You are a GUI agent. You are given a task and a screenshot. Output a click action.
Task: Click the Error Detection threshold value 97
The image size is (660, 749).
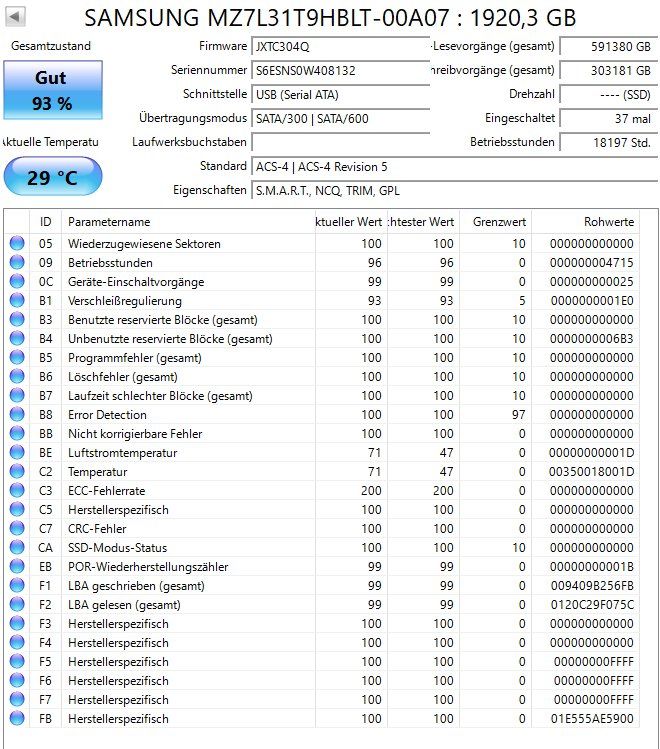coord(519,415)
